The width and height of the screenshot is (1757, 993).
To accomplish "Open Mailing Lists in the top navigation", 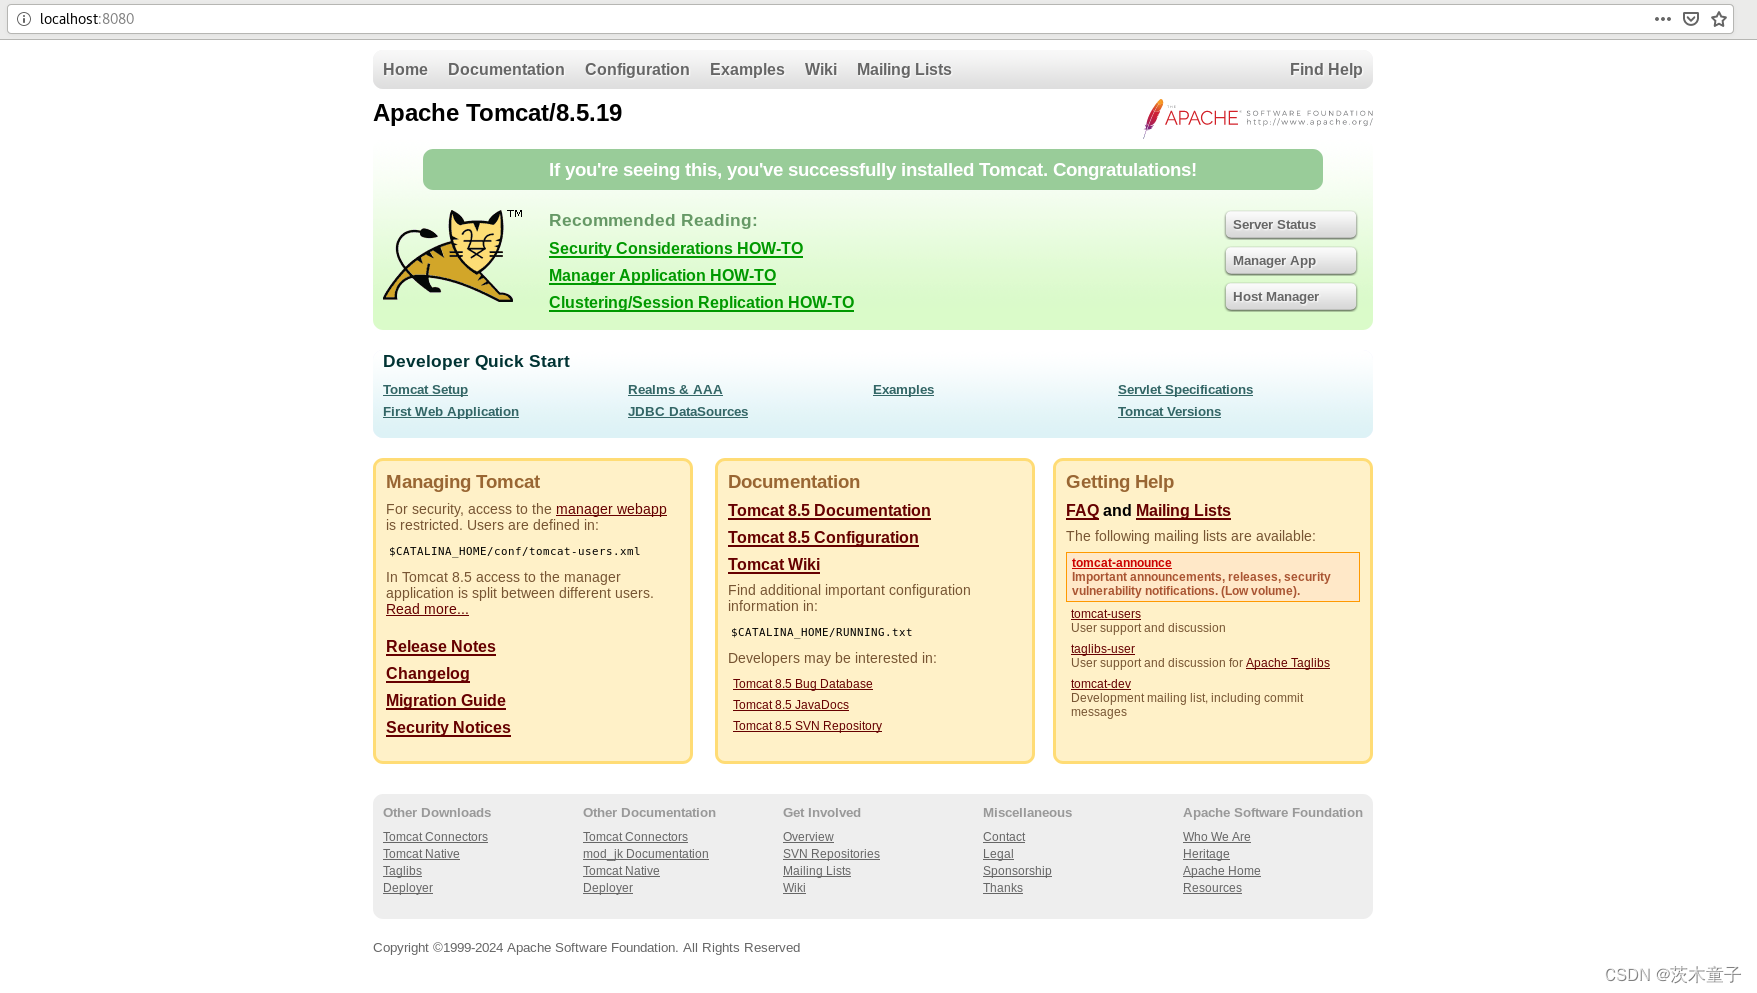I will point(904,70).
